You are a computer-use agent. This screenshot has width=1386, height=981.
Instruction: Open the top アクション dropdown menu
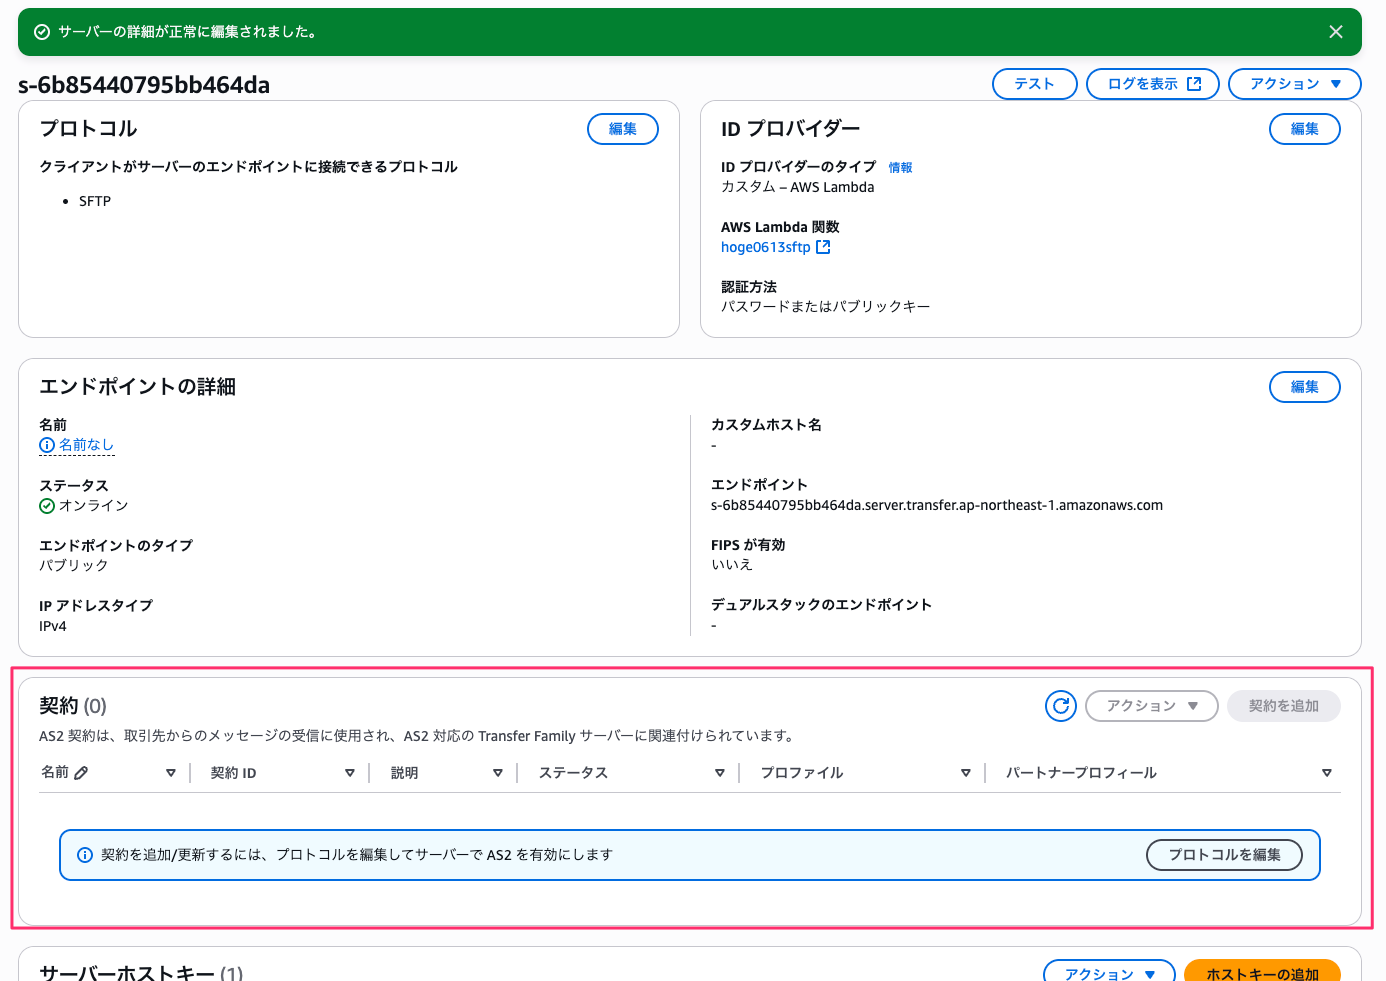(1294, 84)
